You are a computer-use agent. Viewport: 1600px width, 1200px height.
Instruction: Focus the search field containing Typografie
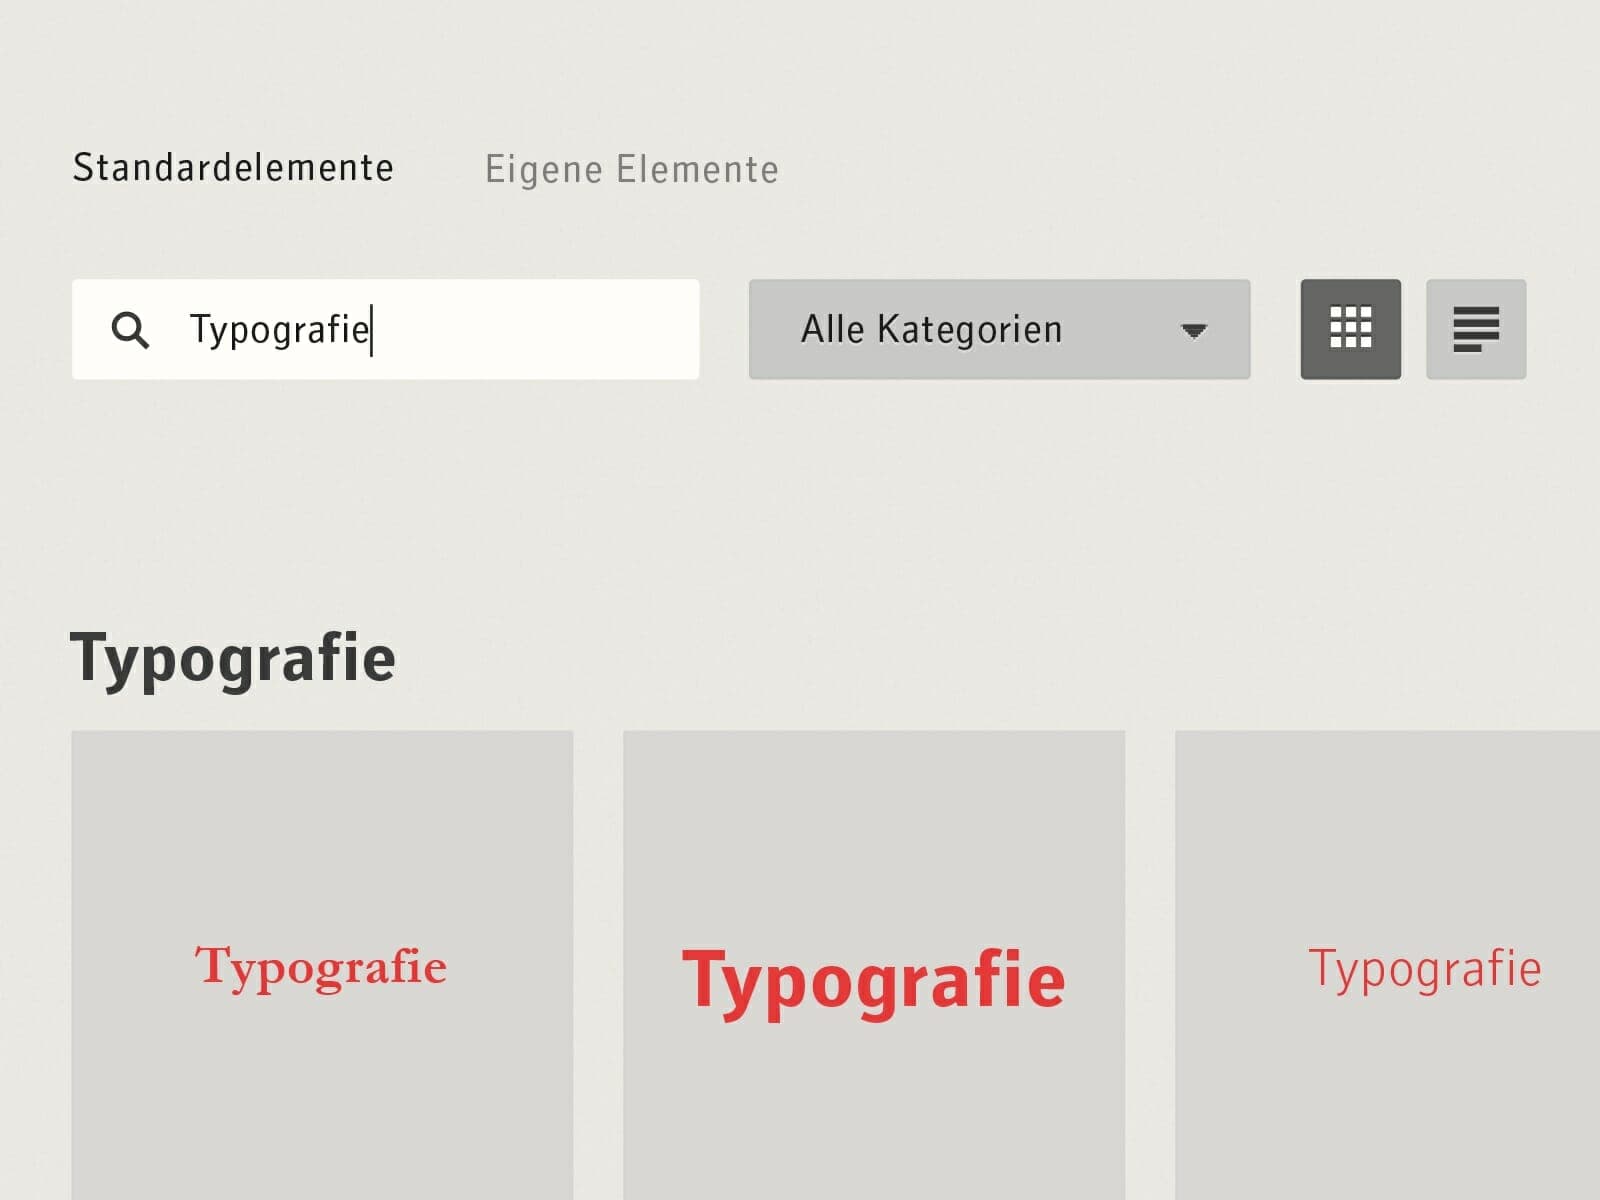(385, 329)
